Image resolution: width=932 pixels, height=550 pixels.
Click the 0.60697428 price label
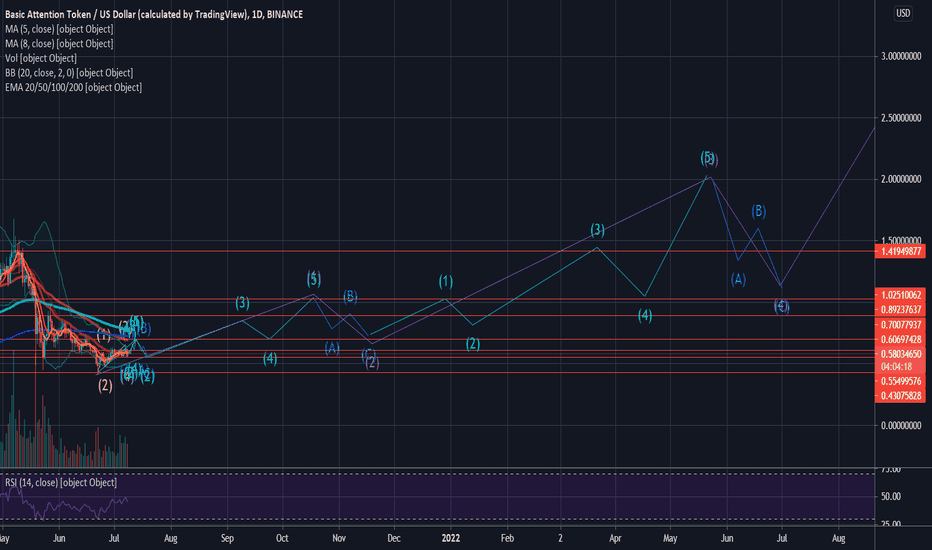900,340
